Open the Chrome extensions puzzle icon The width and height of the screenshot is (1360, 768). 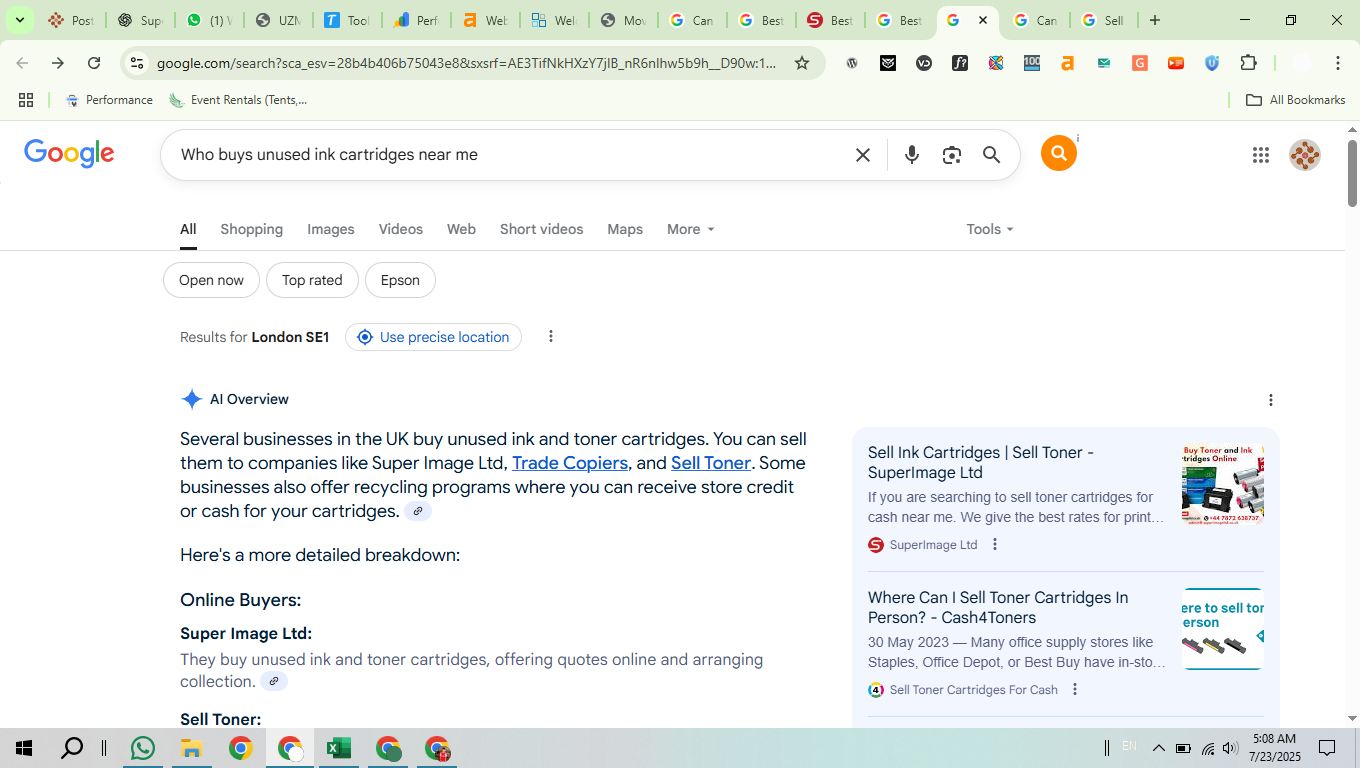click(1248, 63)
